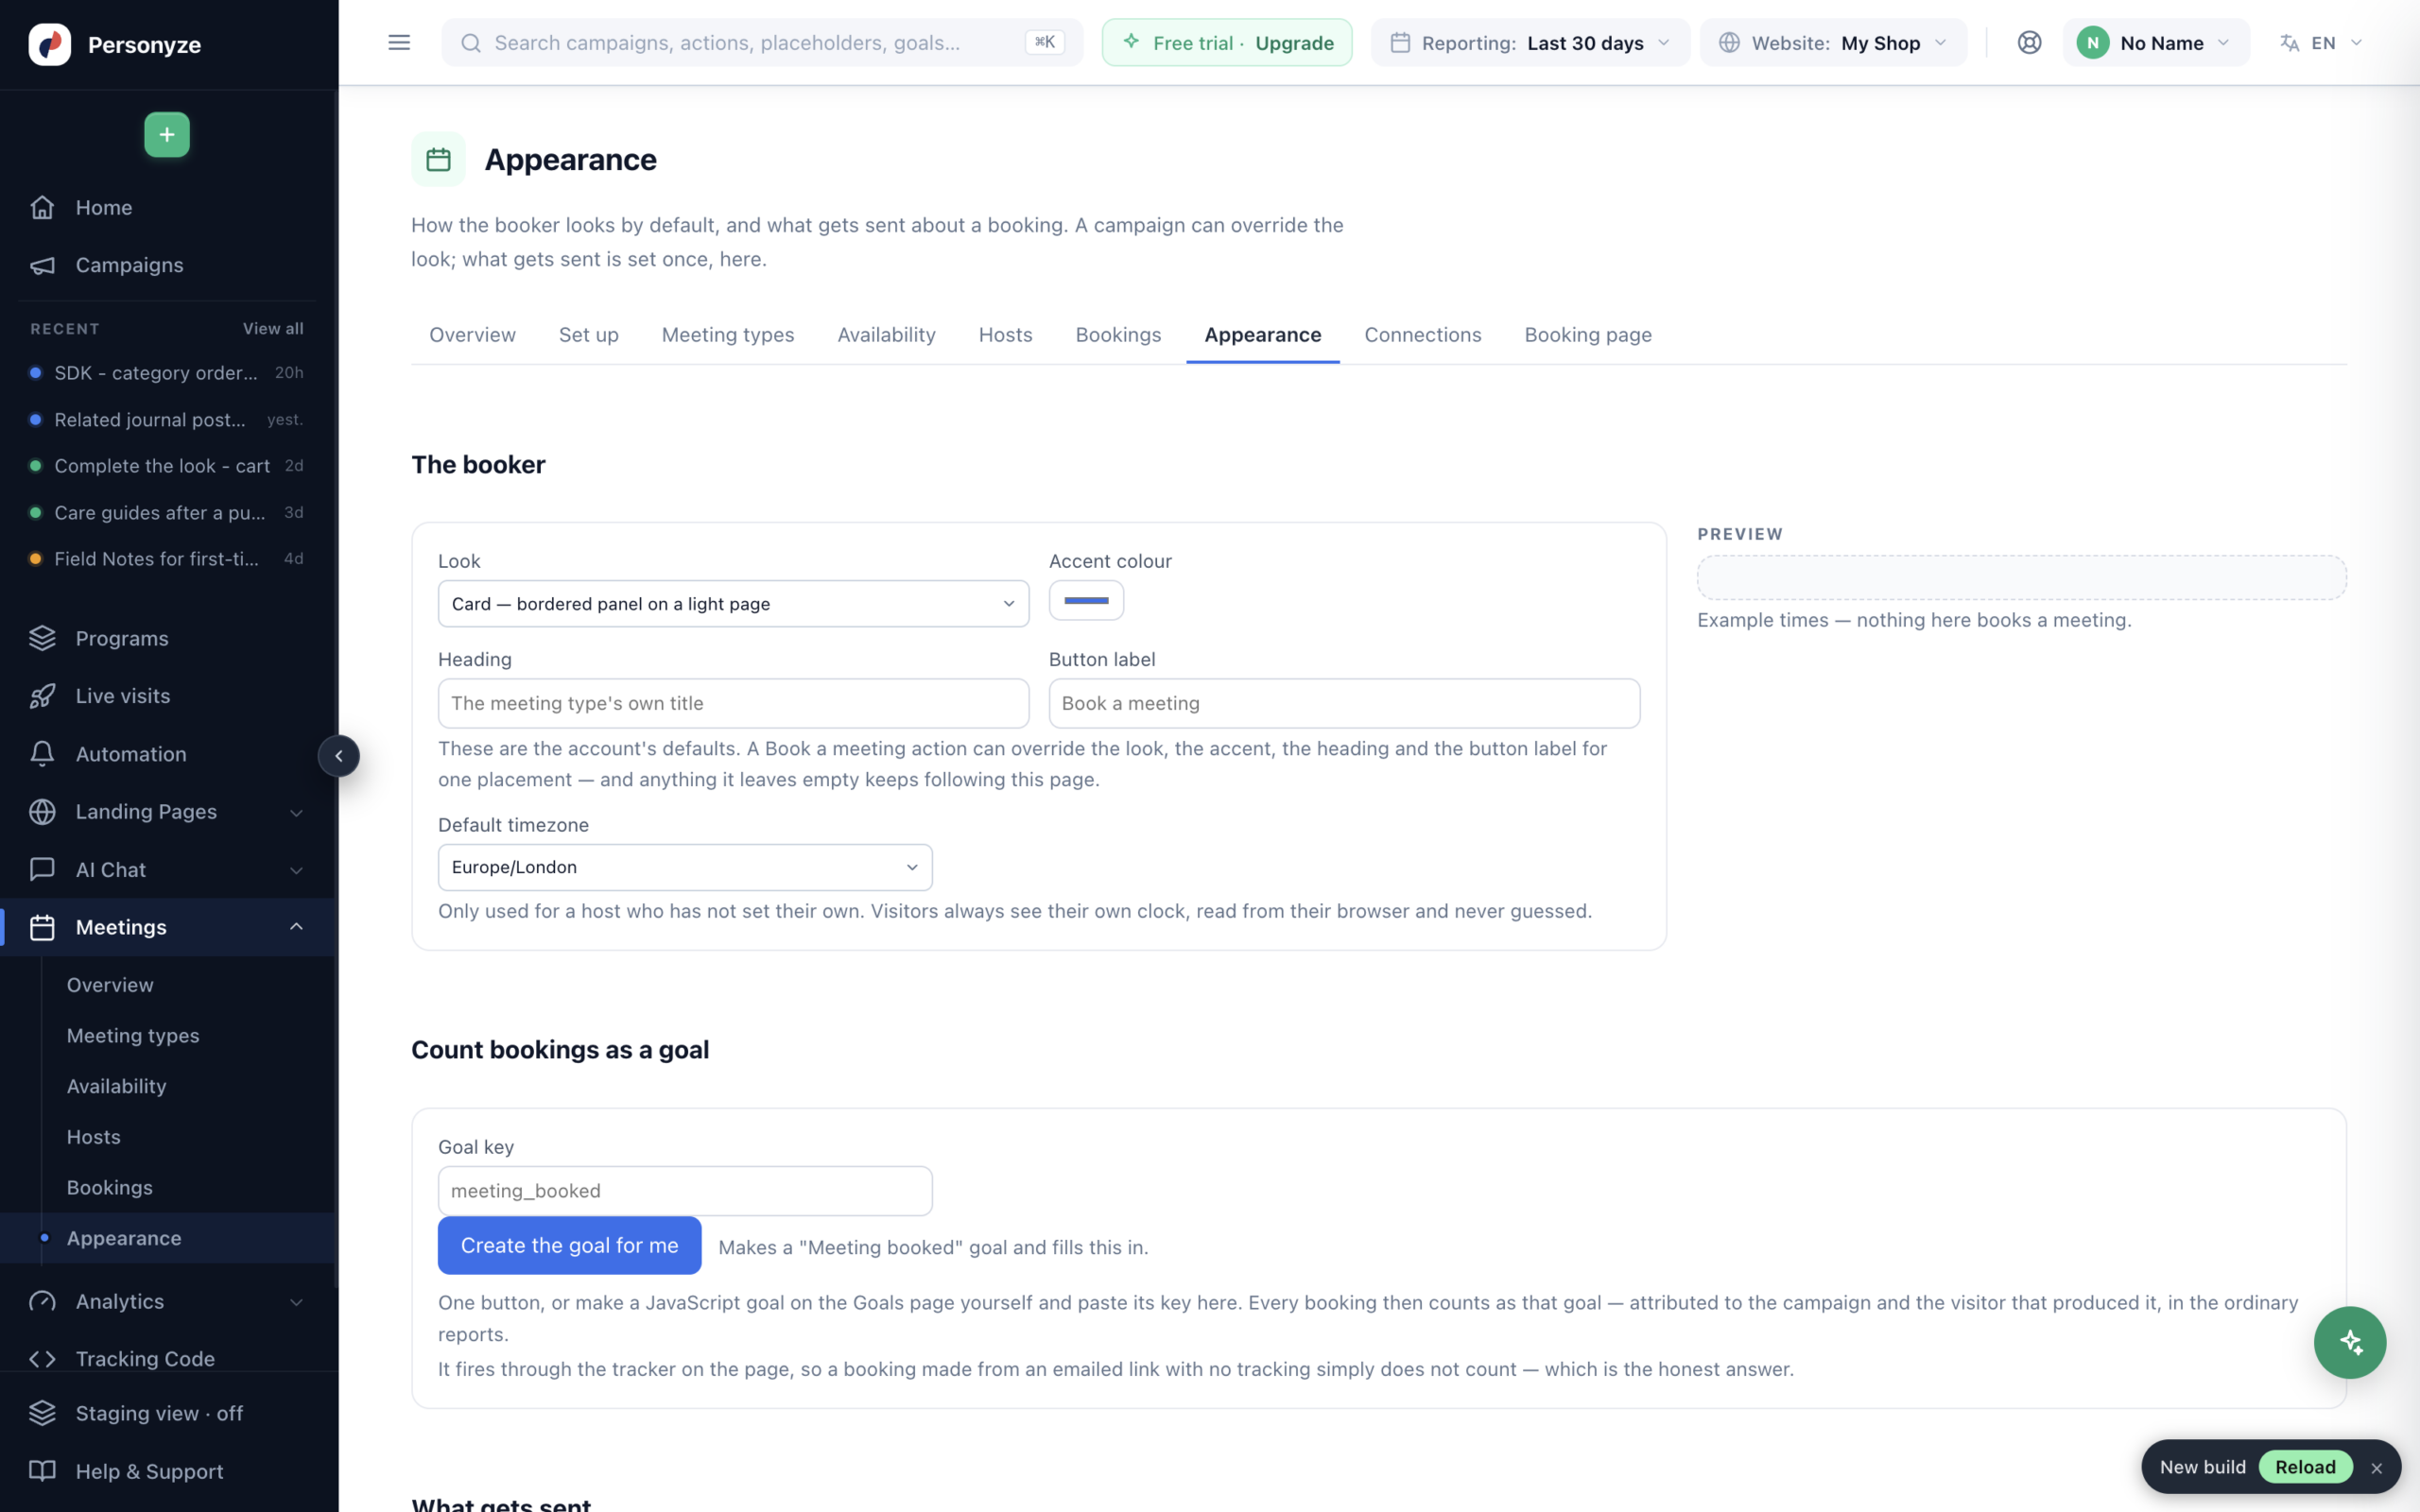
Task: Expand the Analytics submenu chevron
Action: click(296, 1302)
